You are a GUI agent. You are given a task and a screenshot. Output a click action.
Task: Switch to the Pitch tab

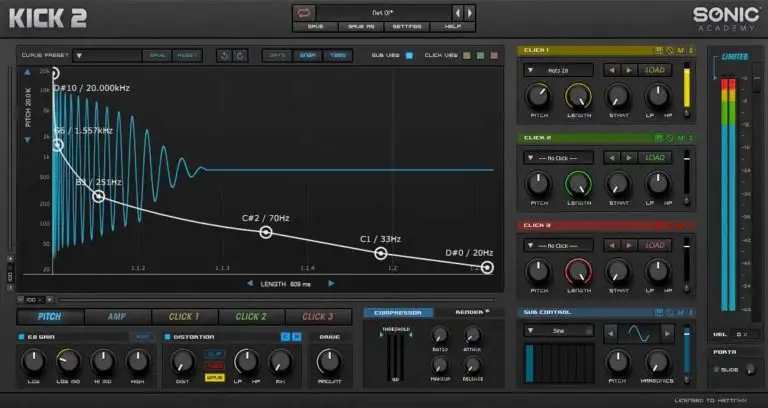tap(50, 316)
